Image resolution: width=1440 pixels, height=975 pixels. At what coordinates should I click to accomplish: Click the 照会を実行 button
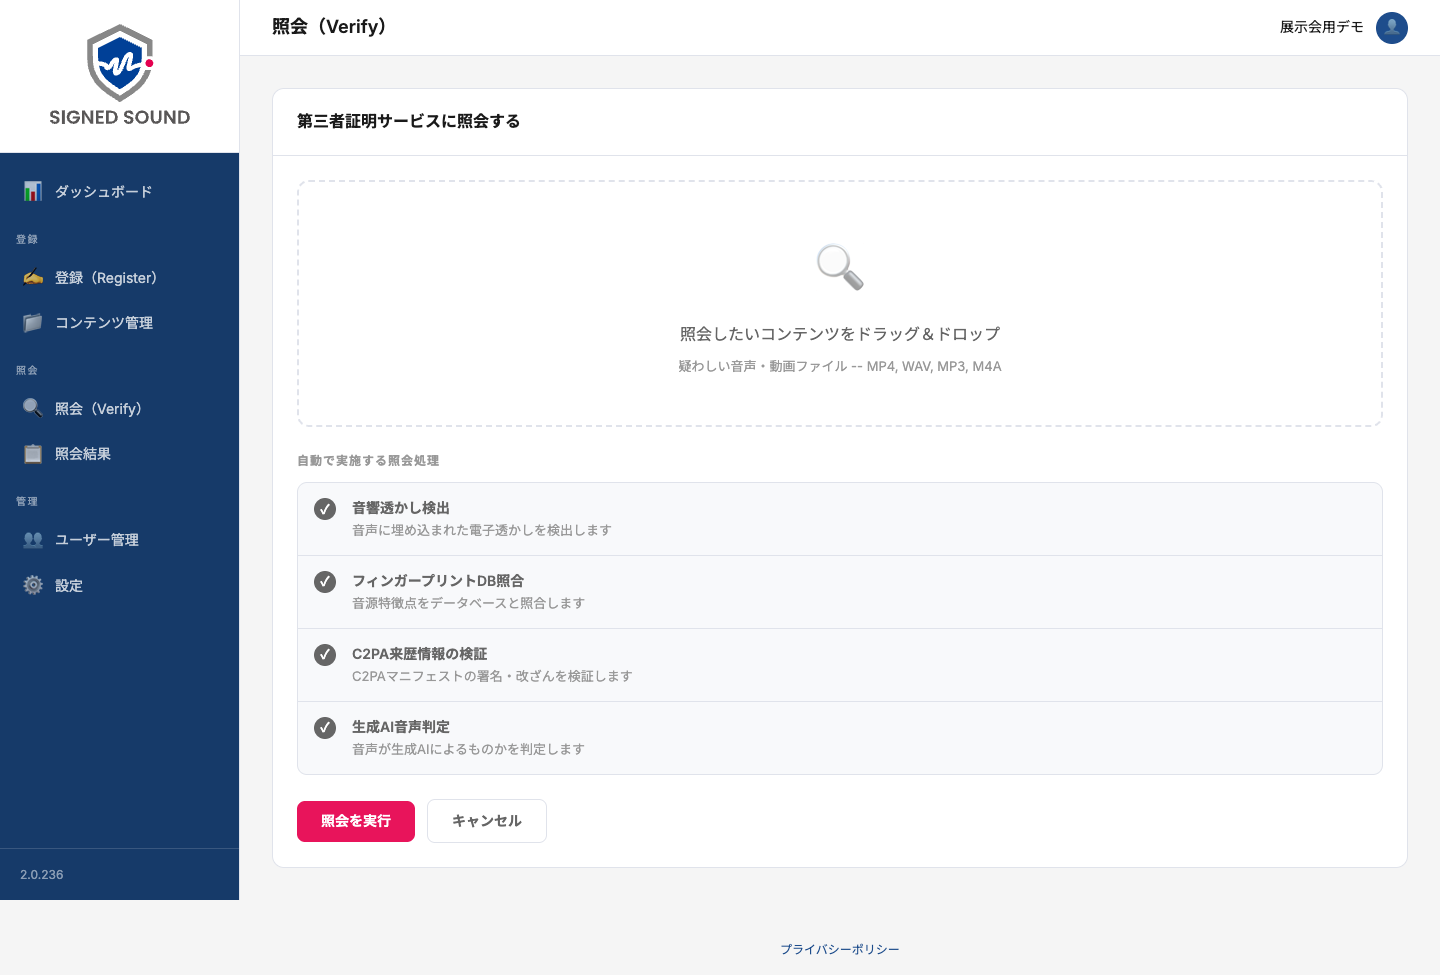[x=356, y=821]
